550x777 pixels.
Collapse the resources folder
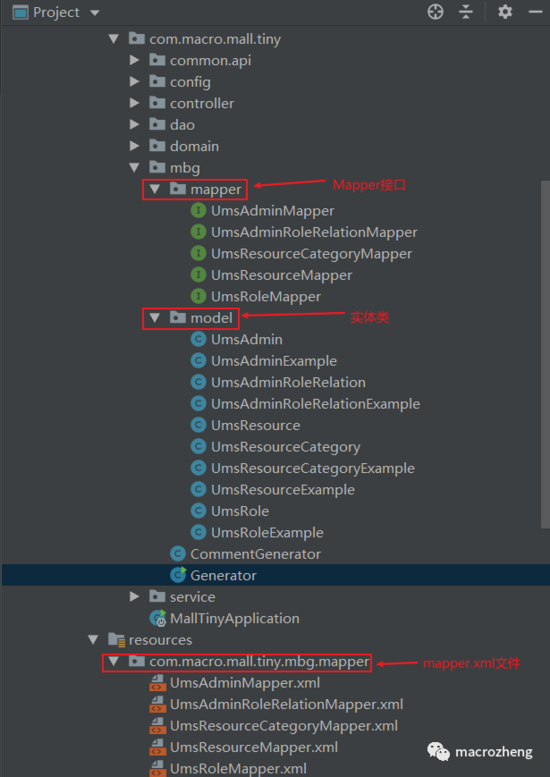93,640
